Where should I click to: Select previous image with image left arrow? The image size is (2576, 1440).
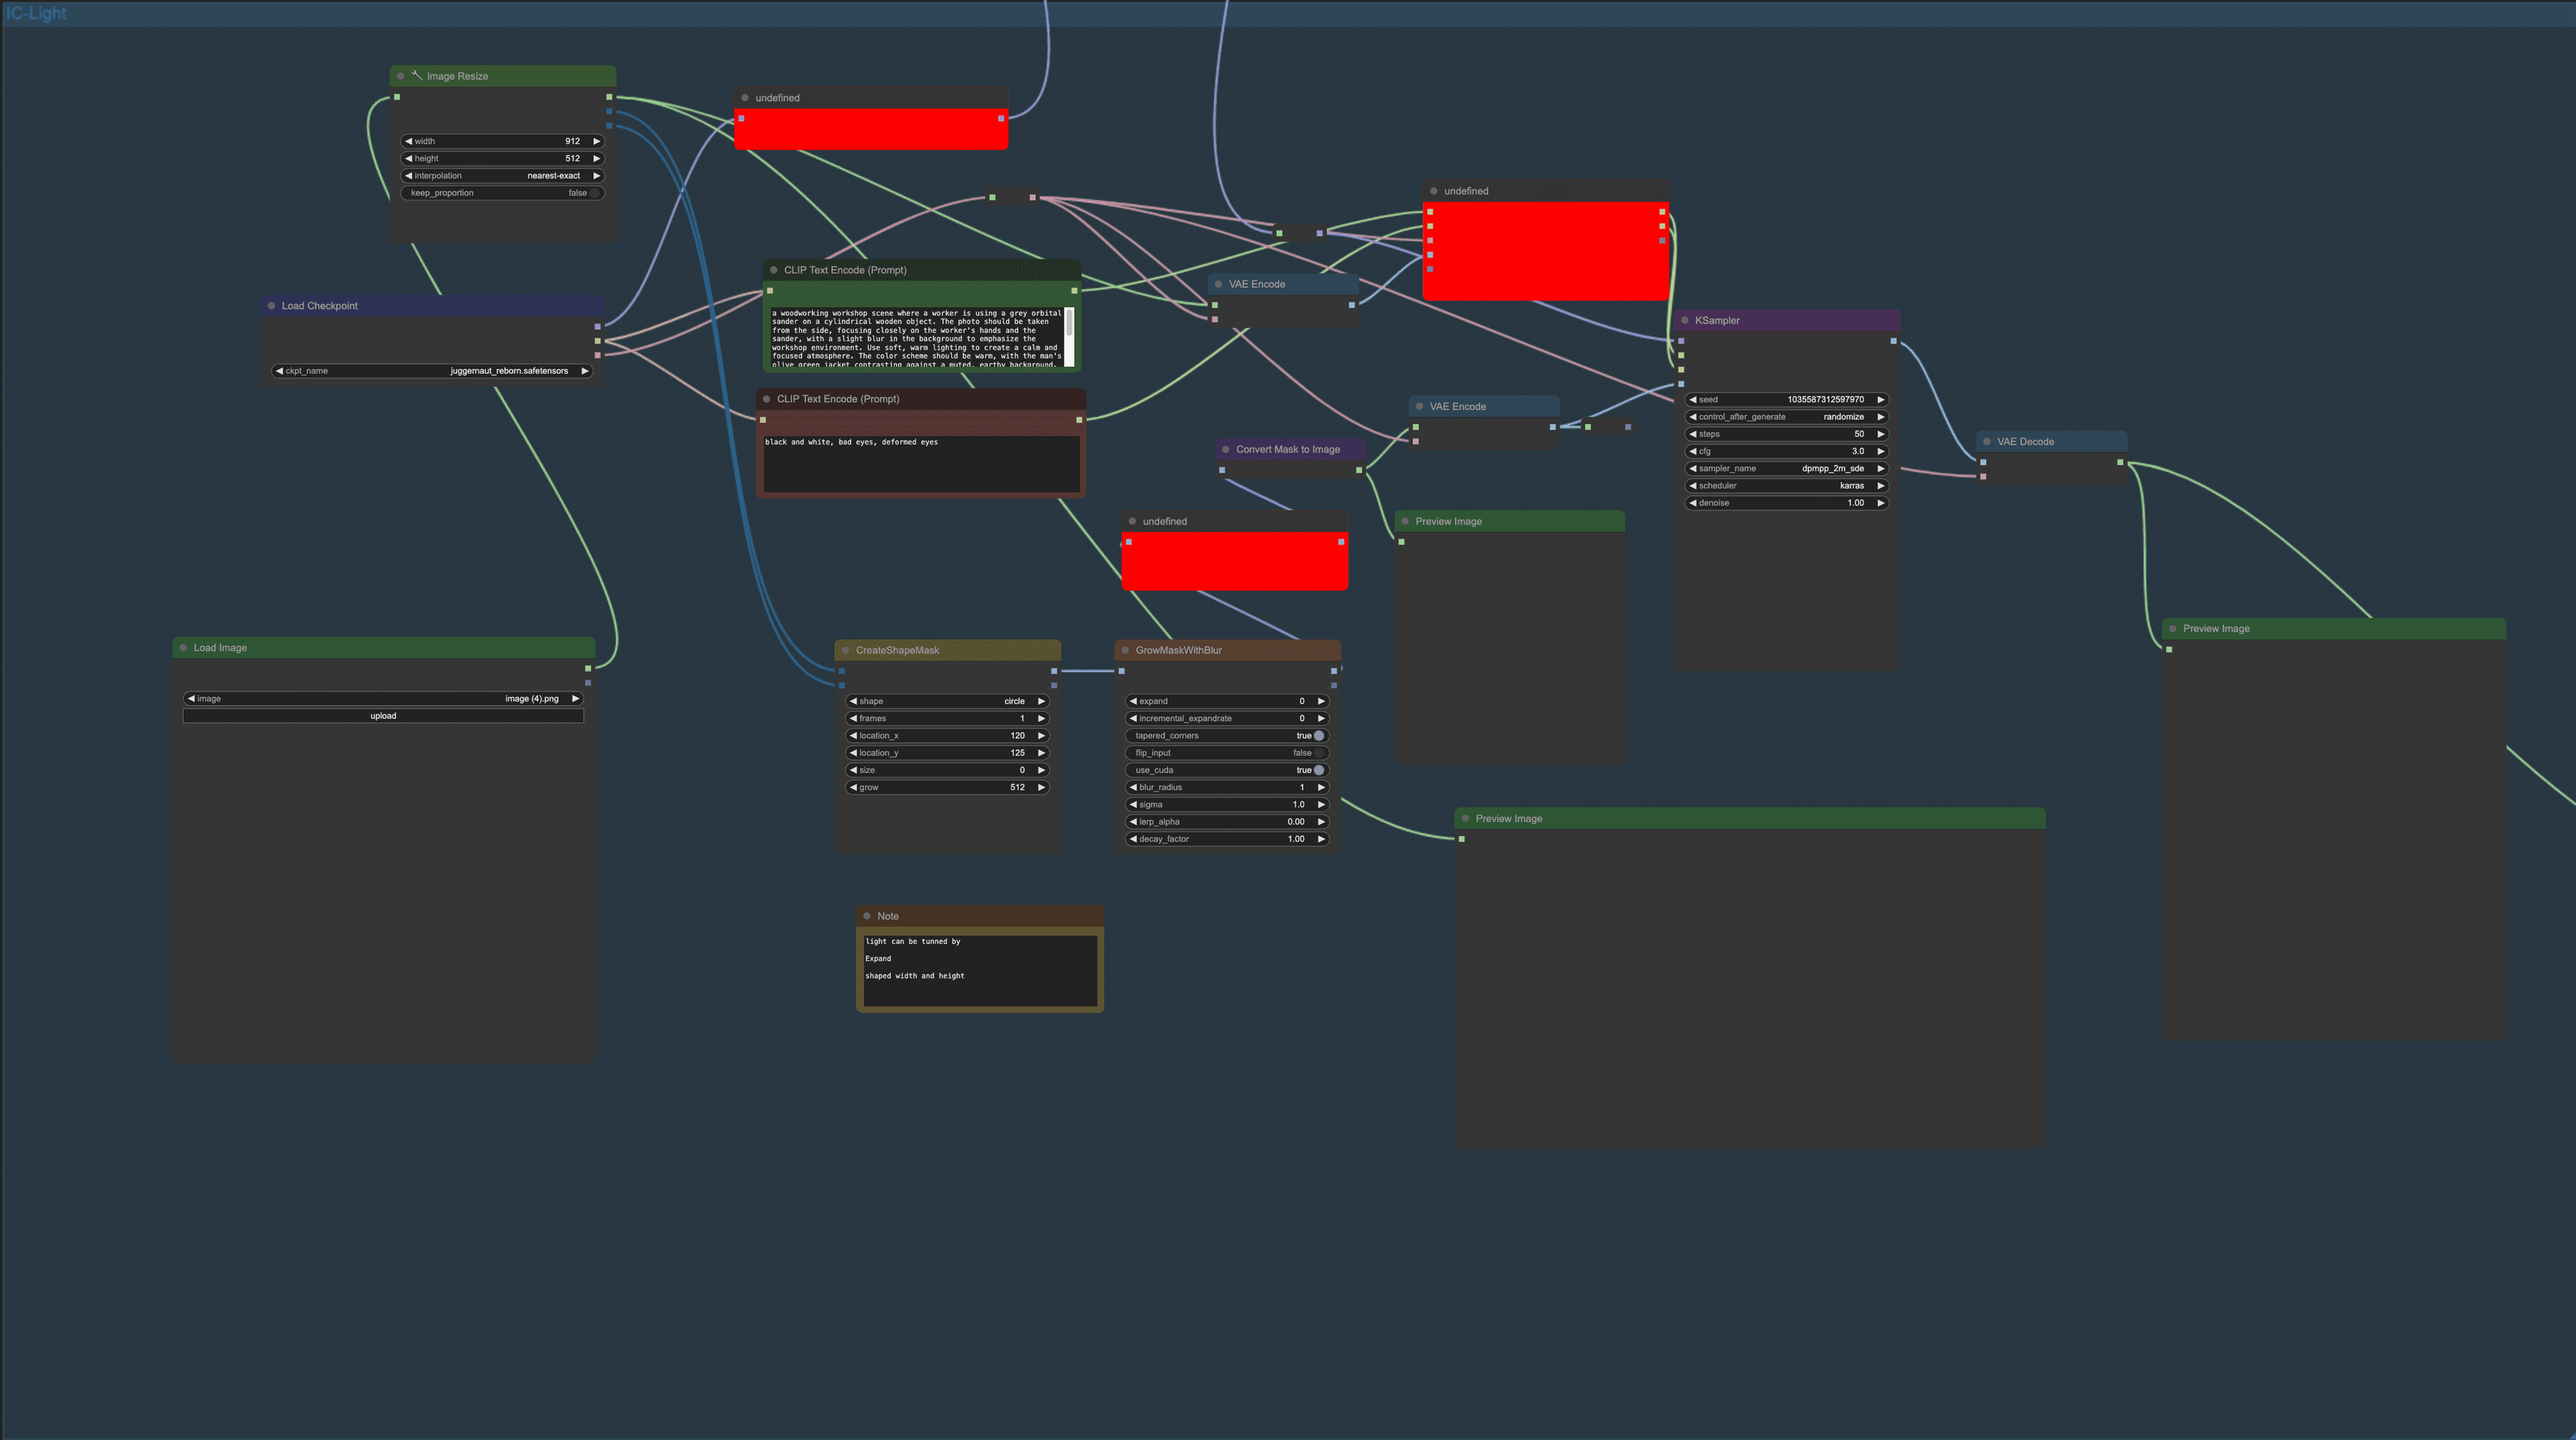[191, 699]
